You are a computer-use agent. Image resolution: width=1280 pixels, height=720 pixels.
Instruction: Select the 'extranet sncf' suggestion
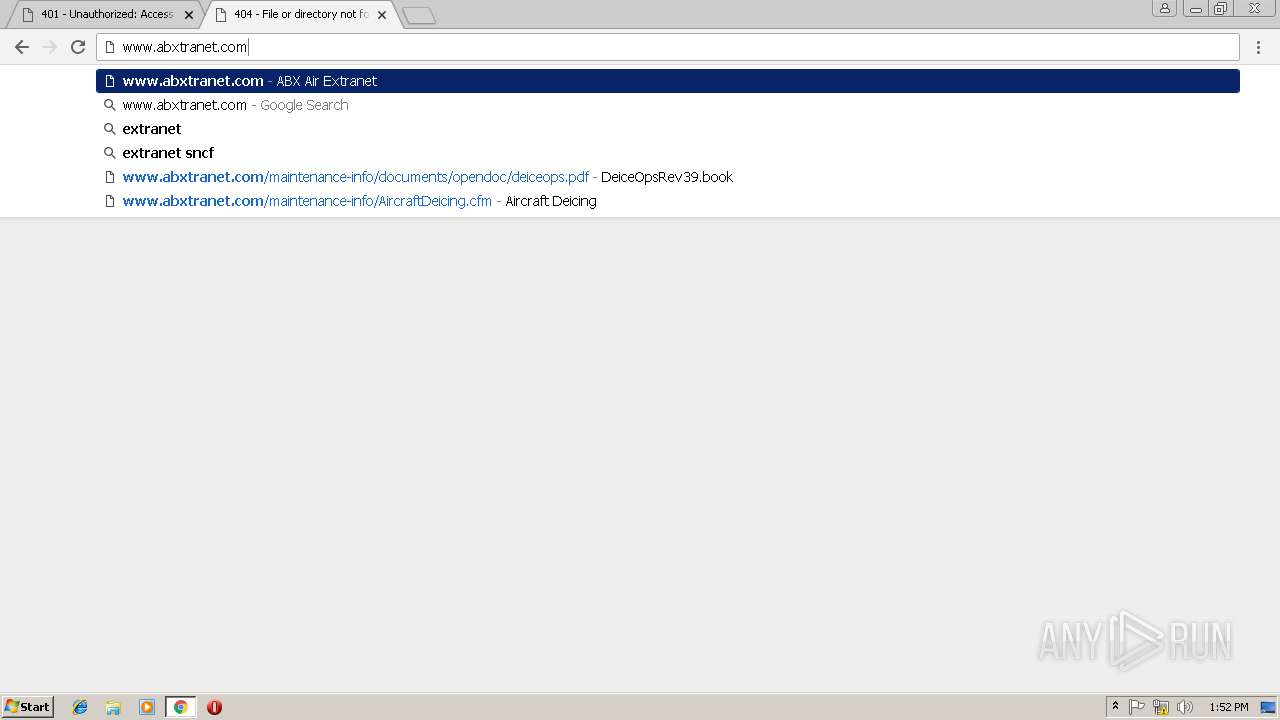[x=668, y=153]
